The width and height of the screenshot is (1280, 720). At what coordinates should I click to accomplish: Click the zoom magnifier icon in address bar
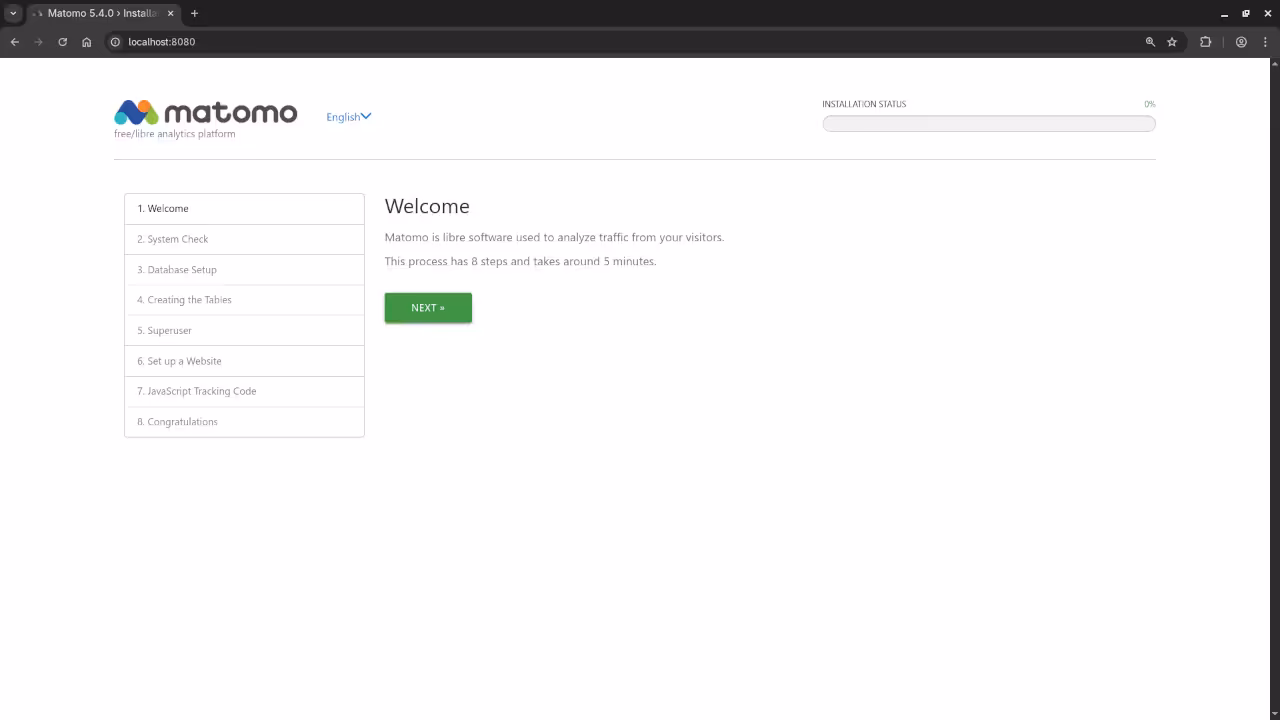pos(1150,42)
